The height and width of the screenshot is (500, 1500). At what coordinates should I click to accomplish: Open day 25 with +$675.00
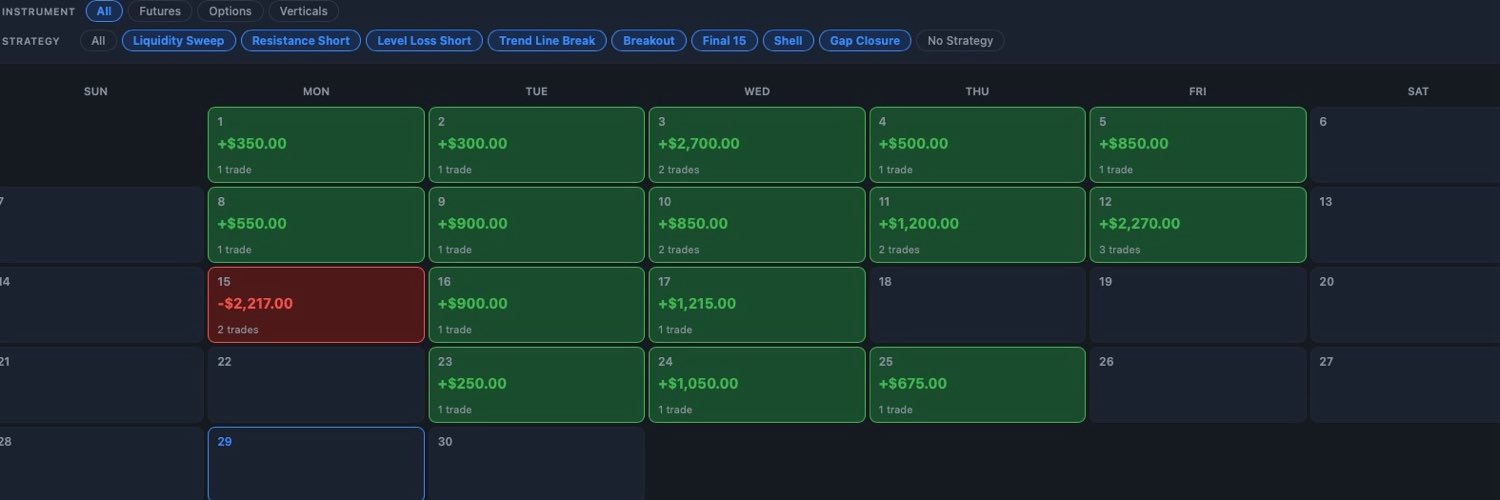click(977, 385)
